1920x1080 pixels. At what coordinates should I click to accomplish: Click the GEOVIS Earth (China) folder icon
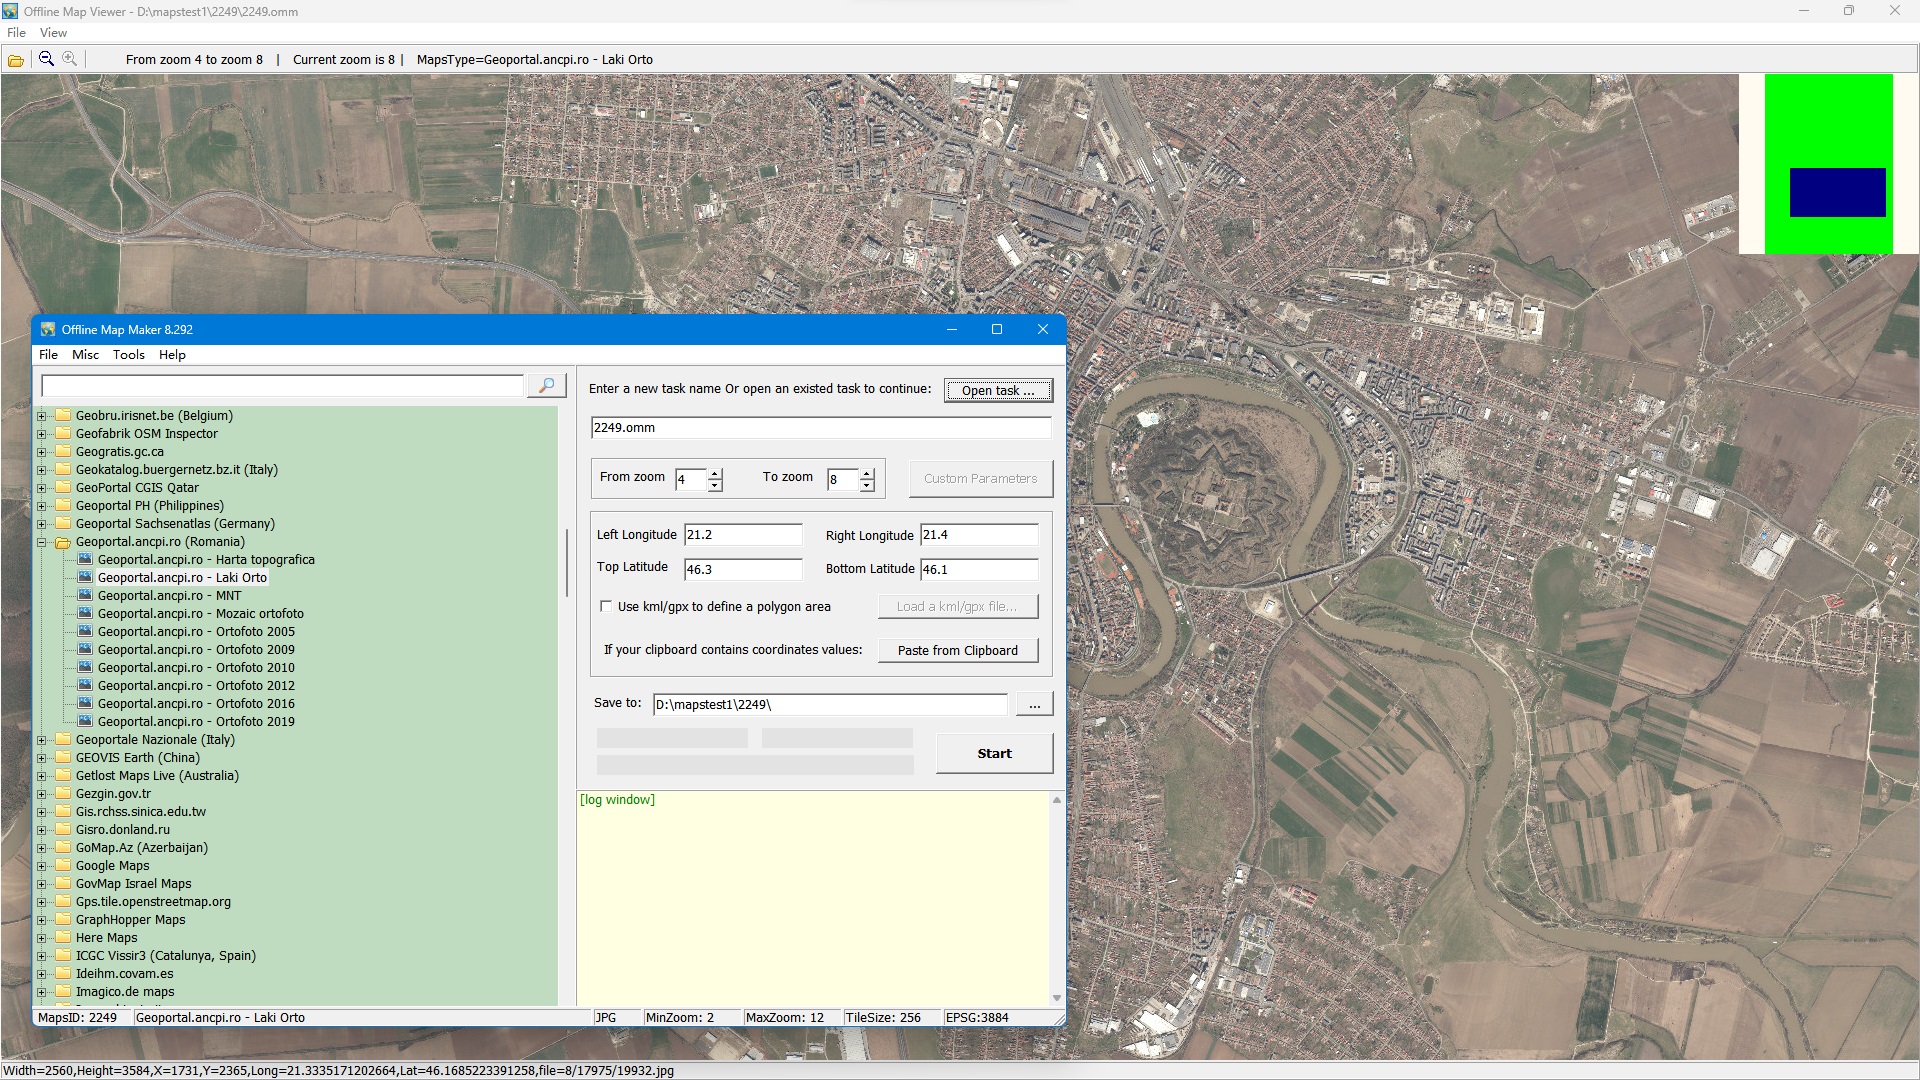coord(63,758)
